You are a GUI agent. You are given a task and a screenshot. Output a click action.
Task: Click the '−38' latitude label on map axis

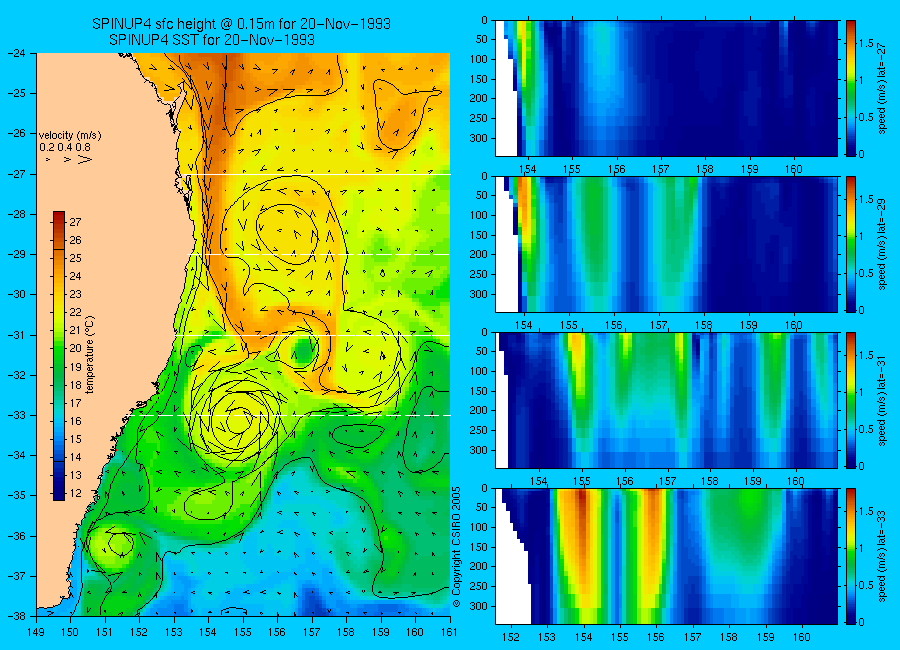coord(18,616)
